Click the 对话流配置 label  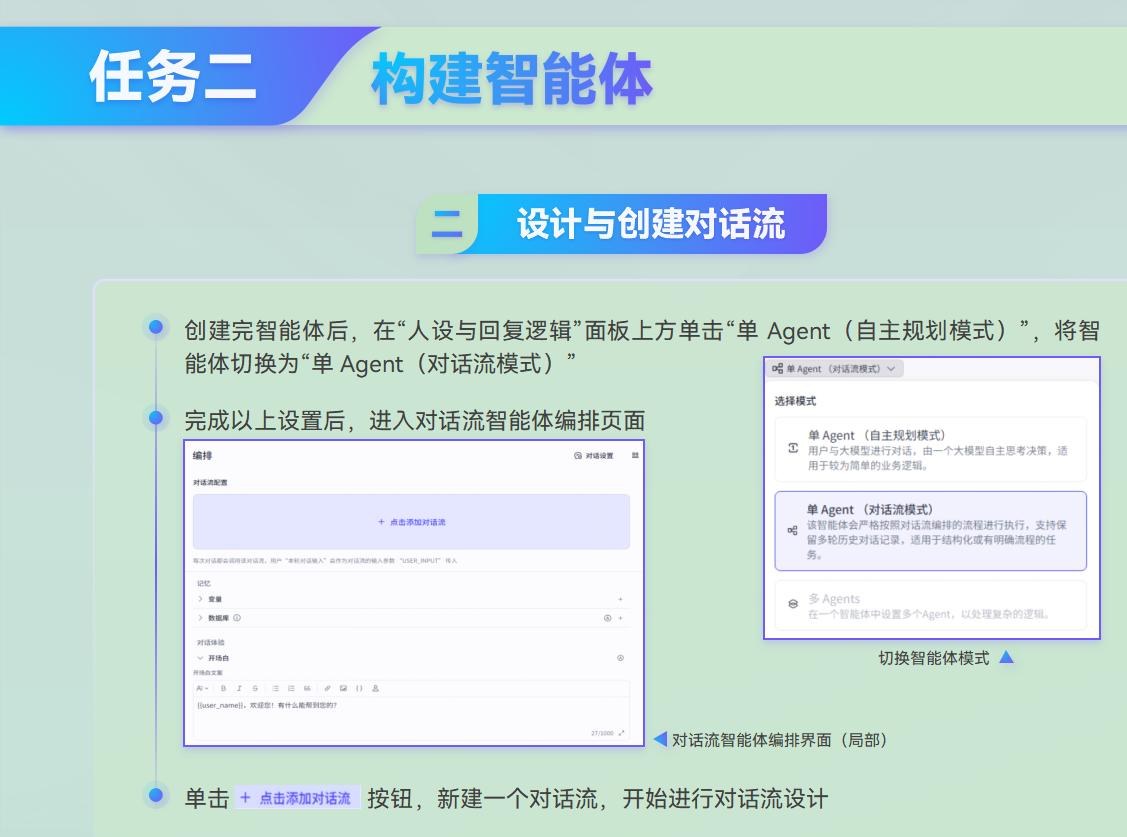210,482
